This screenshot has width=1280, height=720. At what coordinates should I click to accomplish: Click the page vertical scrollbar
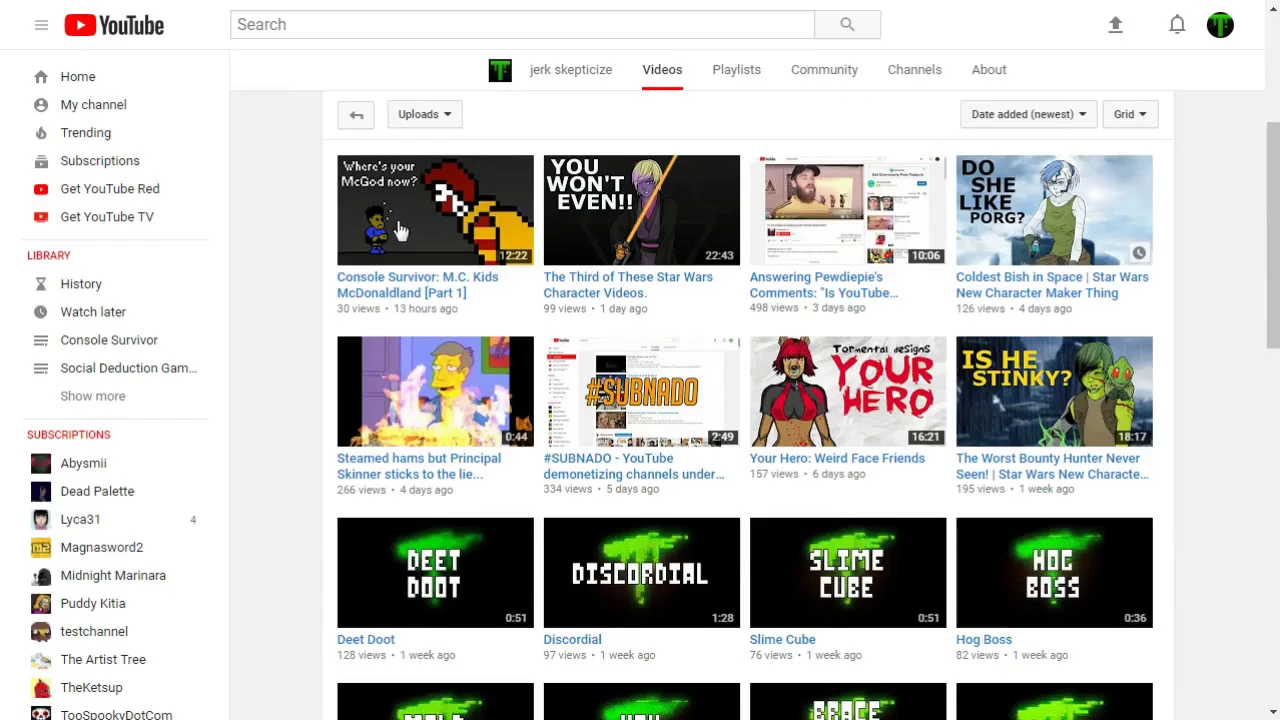[x=1272, y=235]
